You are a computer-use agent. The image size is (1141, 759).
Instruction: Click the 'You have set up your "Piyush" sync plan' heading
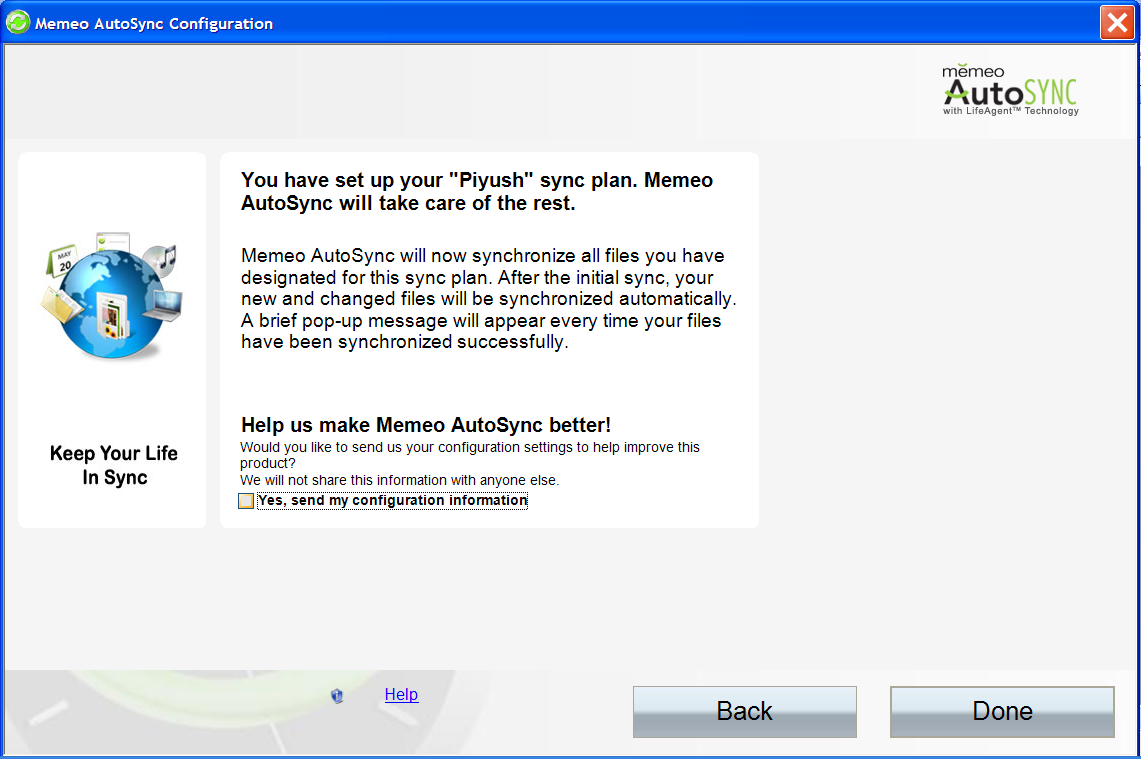(477, 191)
